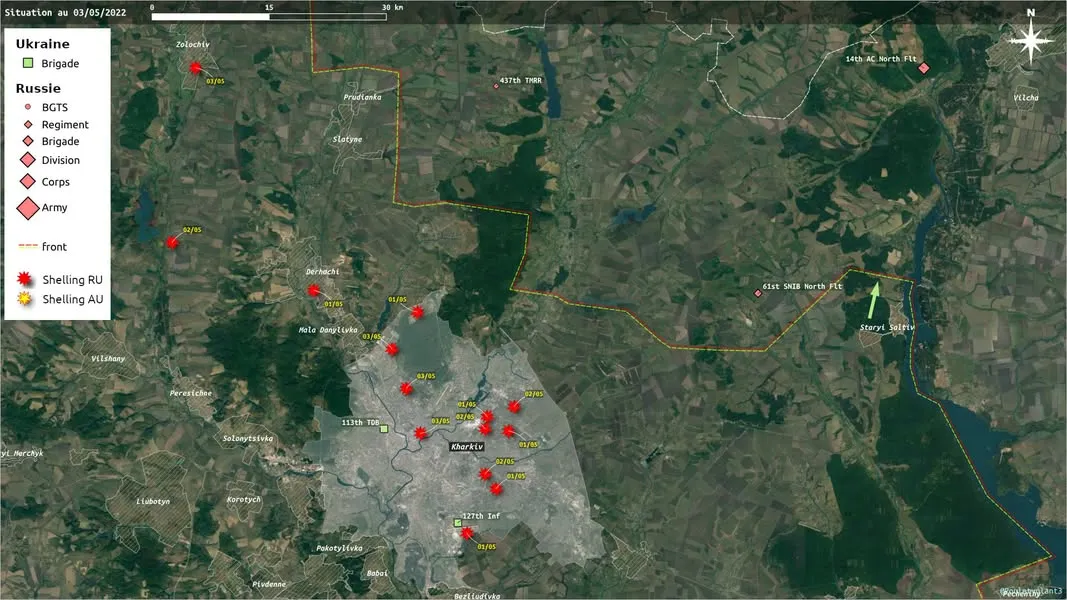Select the 127th Inf green brigade square

click(x=457, y=522)
